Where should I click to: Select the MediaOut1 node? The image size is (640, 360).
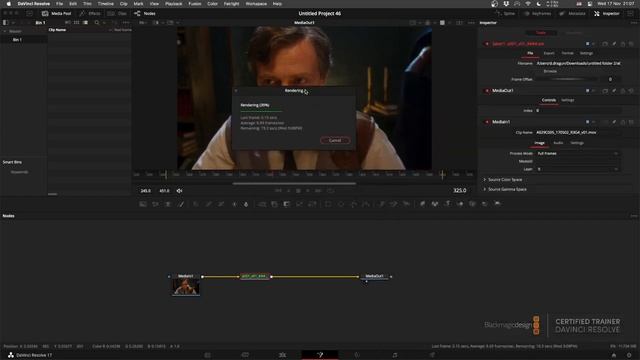tap(374, 276)
